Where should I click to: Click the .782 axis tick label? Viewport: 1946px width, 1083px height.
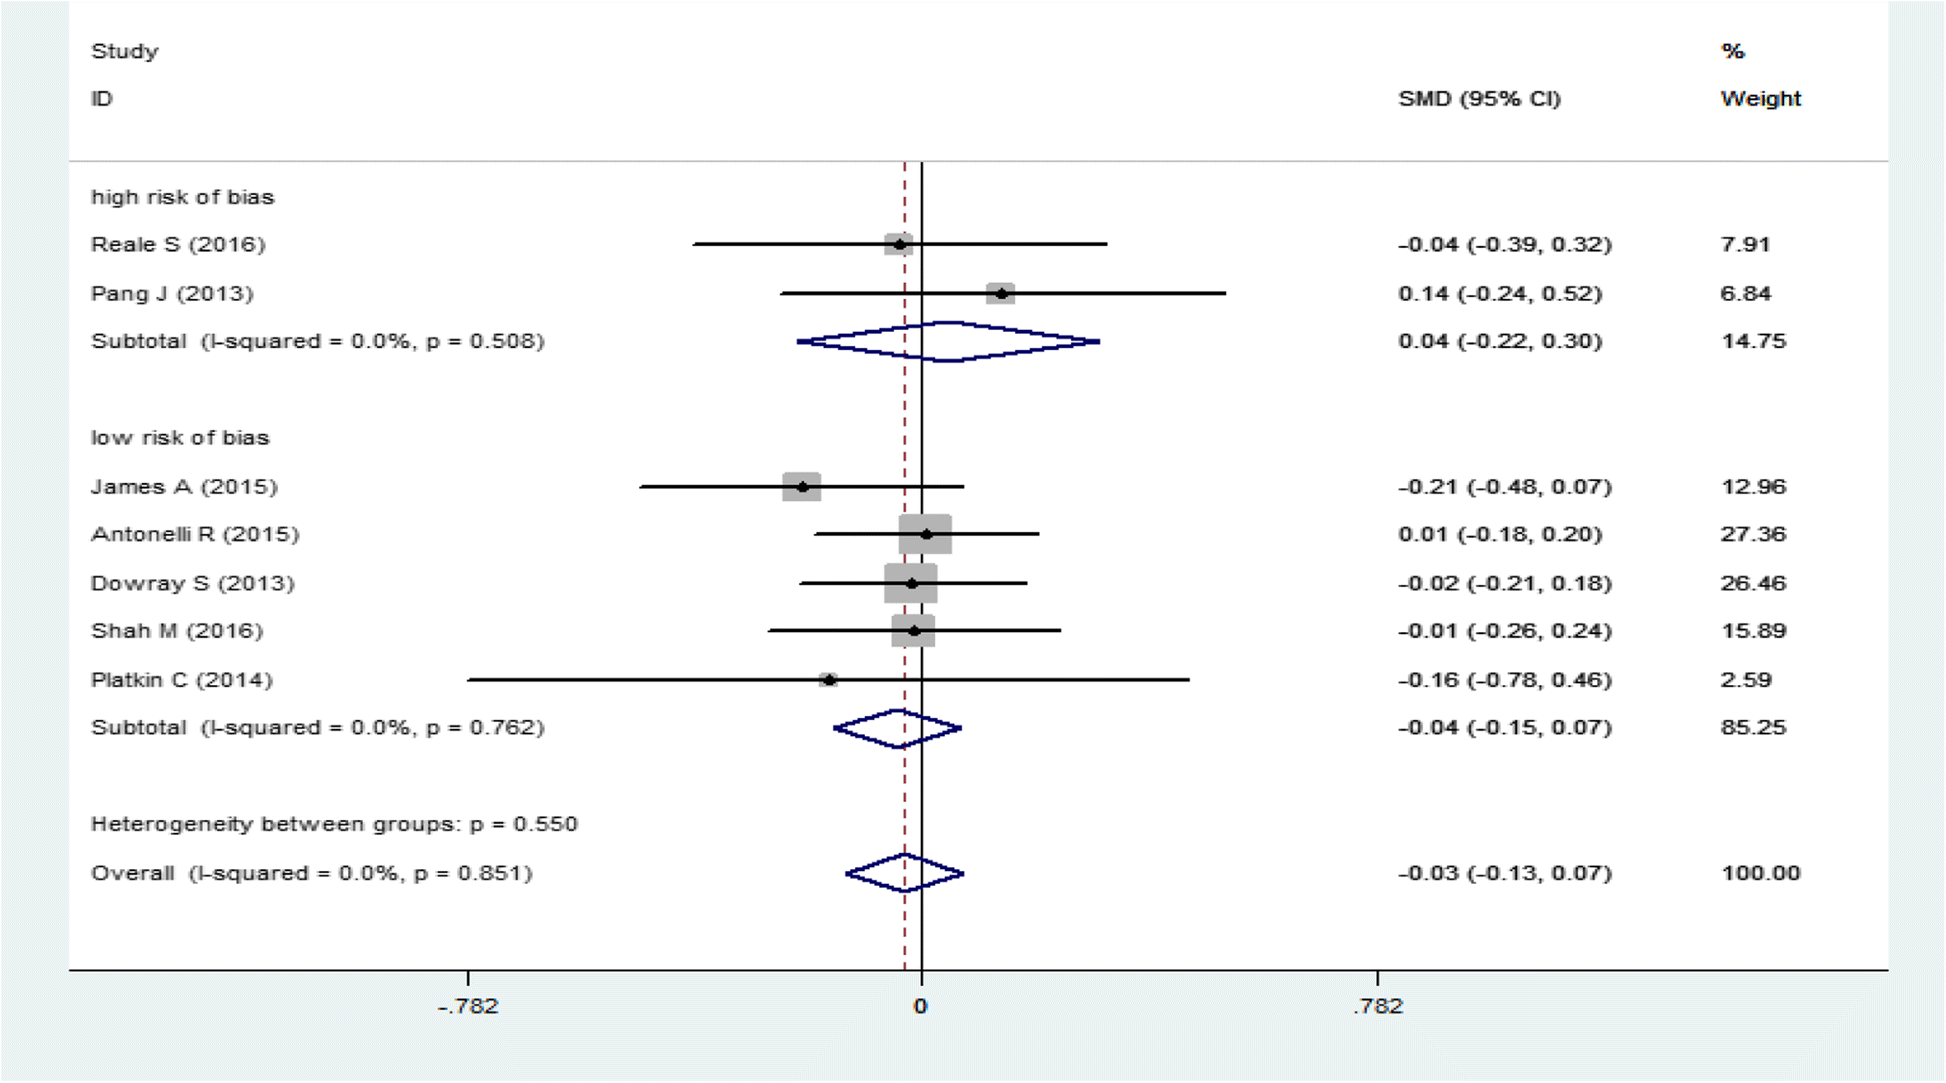click(x=1378, y=1006)
